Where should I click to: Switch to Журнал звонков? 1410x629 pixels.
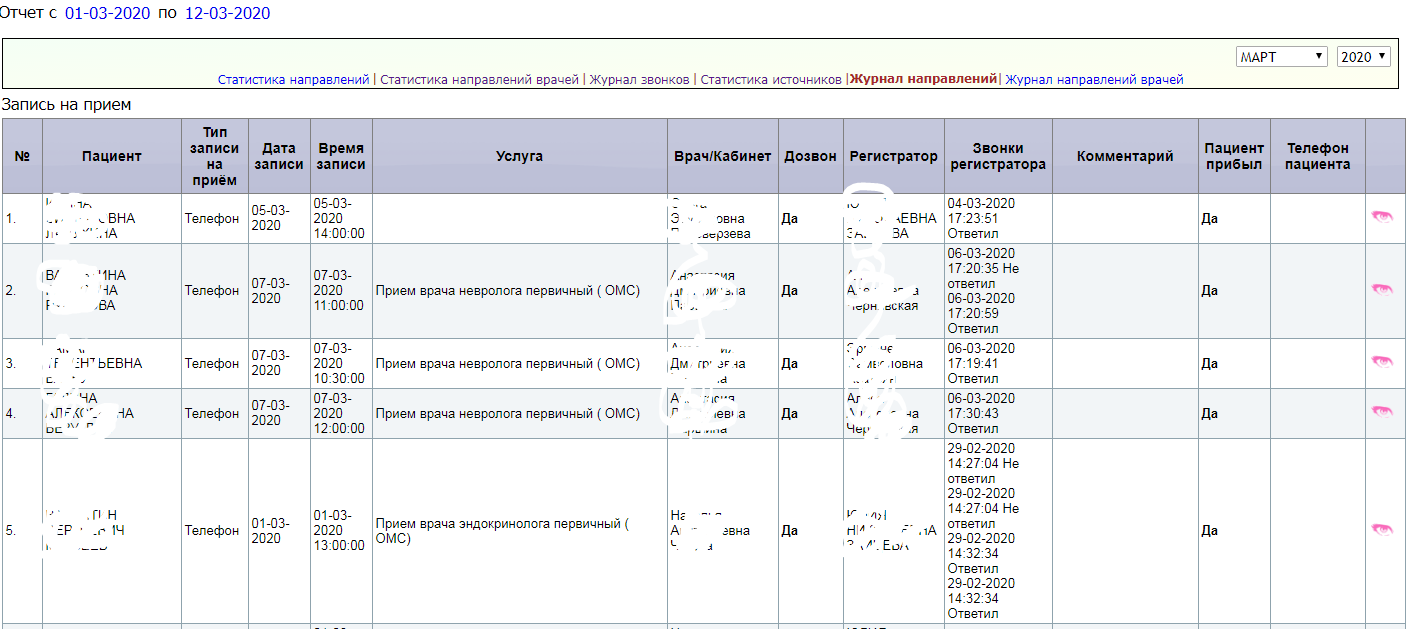[639, 80]
